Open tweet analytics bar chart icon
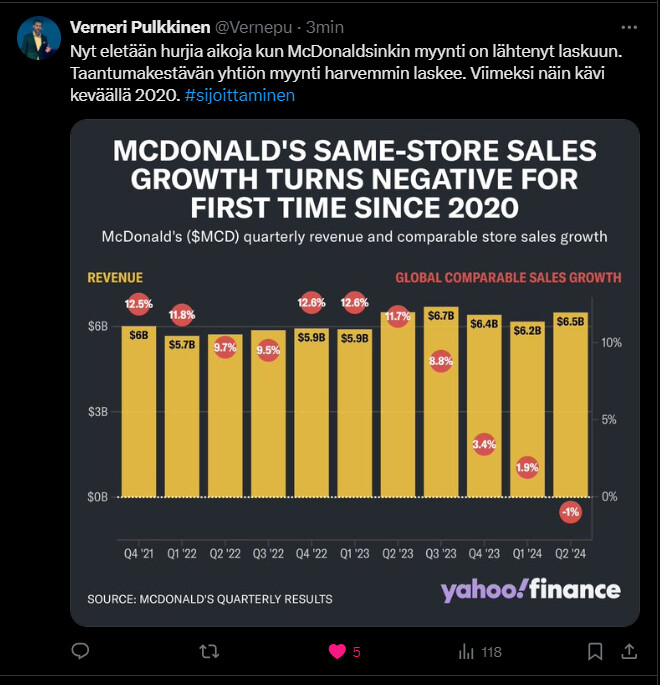660x685 pixels. pos(466,652)
